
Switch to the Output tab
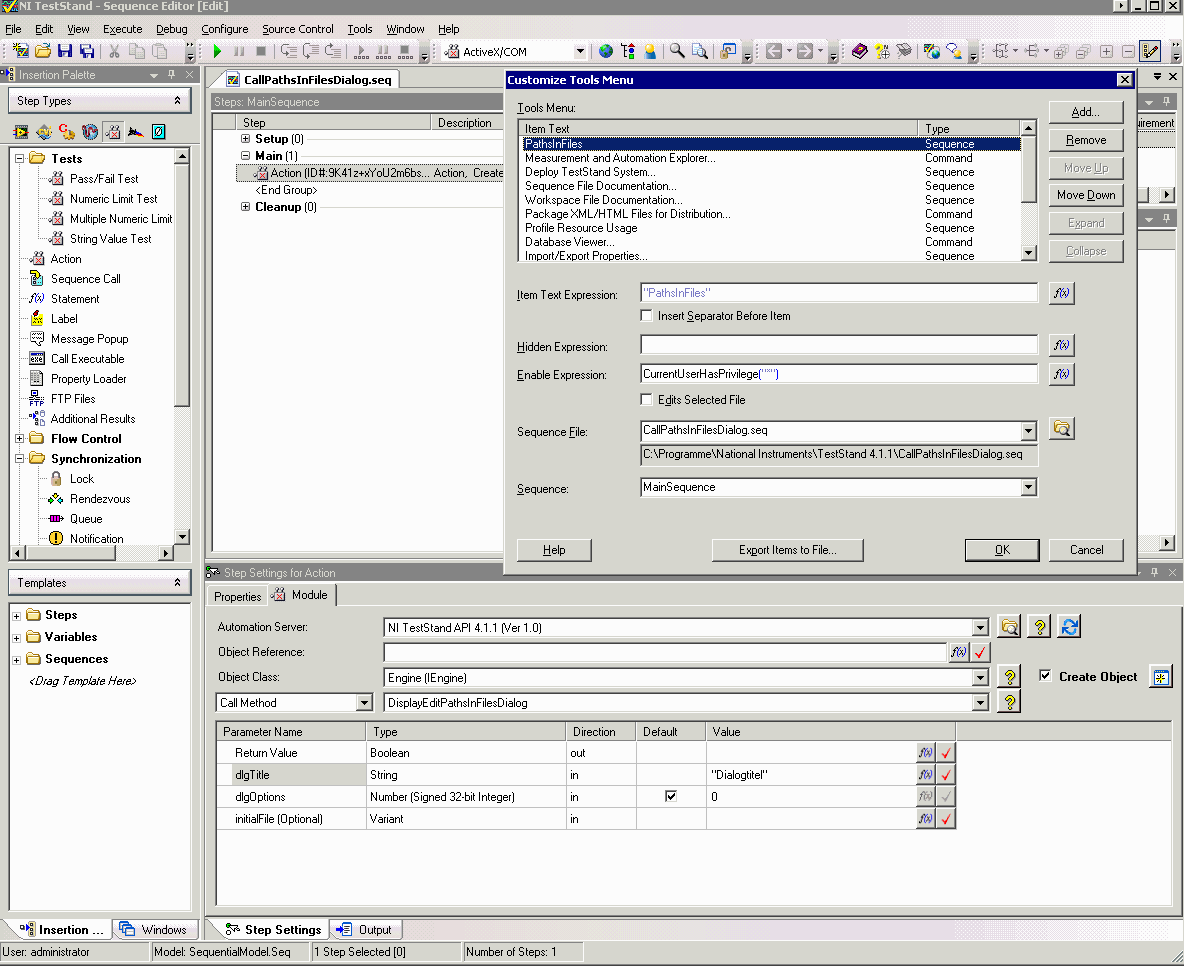click(x=366, y=930)
